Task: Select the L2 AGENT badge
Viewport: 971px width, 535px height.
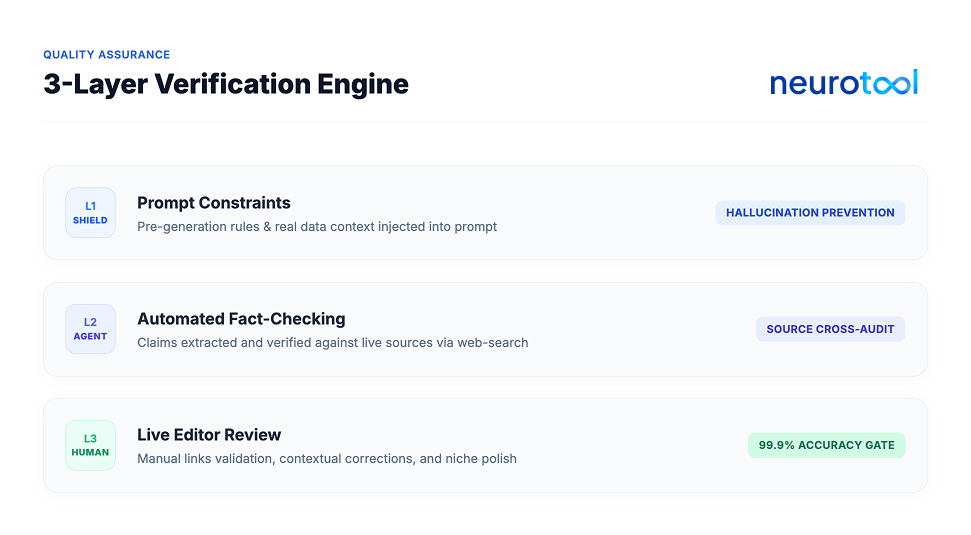Action: (90, 329)
